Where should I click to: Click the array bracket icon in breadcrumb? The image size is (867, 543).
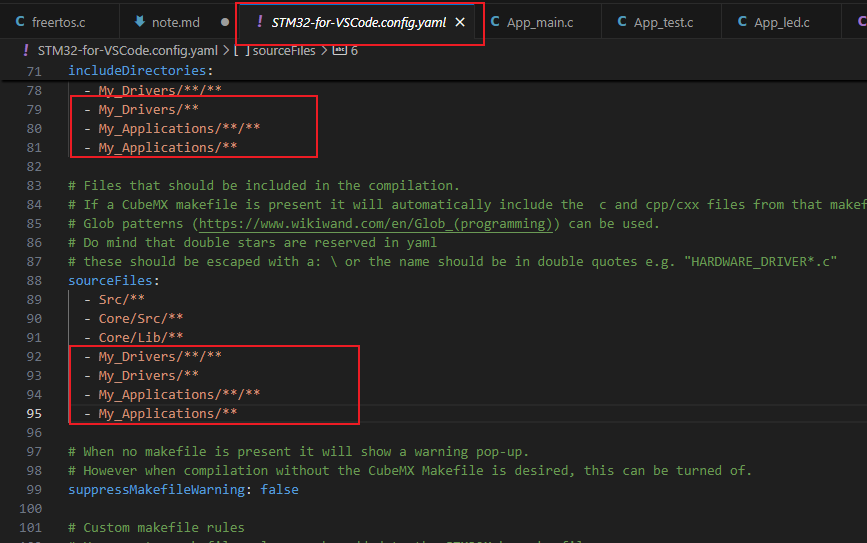[x=242, y=50]
